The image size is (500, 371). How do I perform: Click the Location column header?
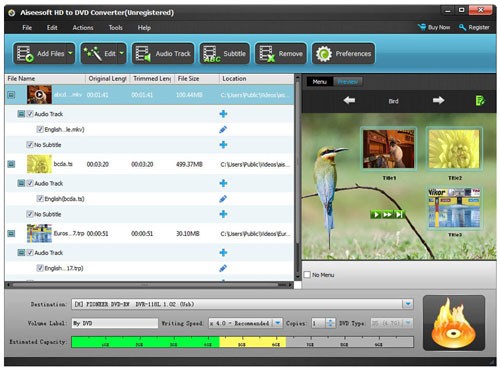[256, 79]
